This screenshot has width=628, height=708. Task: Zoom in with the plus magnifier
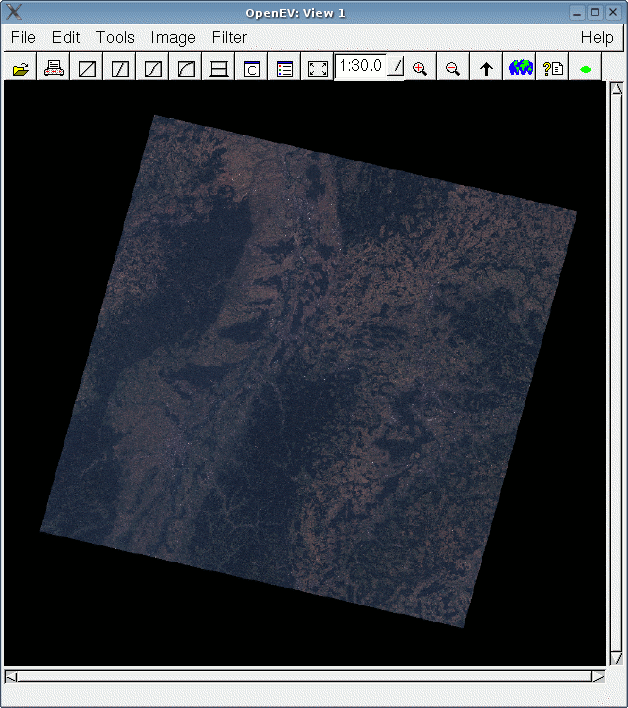pyautogui.click(x=420, y=69)
